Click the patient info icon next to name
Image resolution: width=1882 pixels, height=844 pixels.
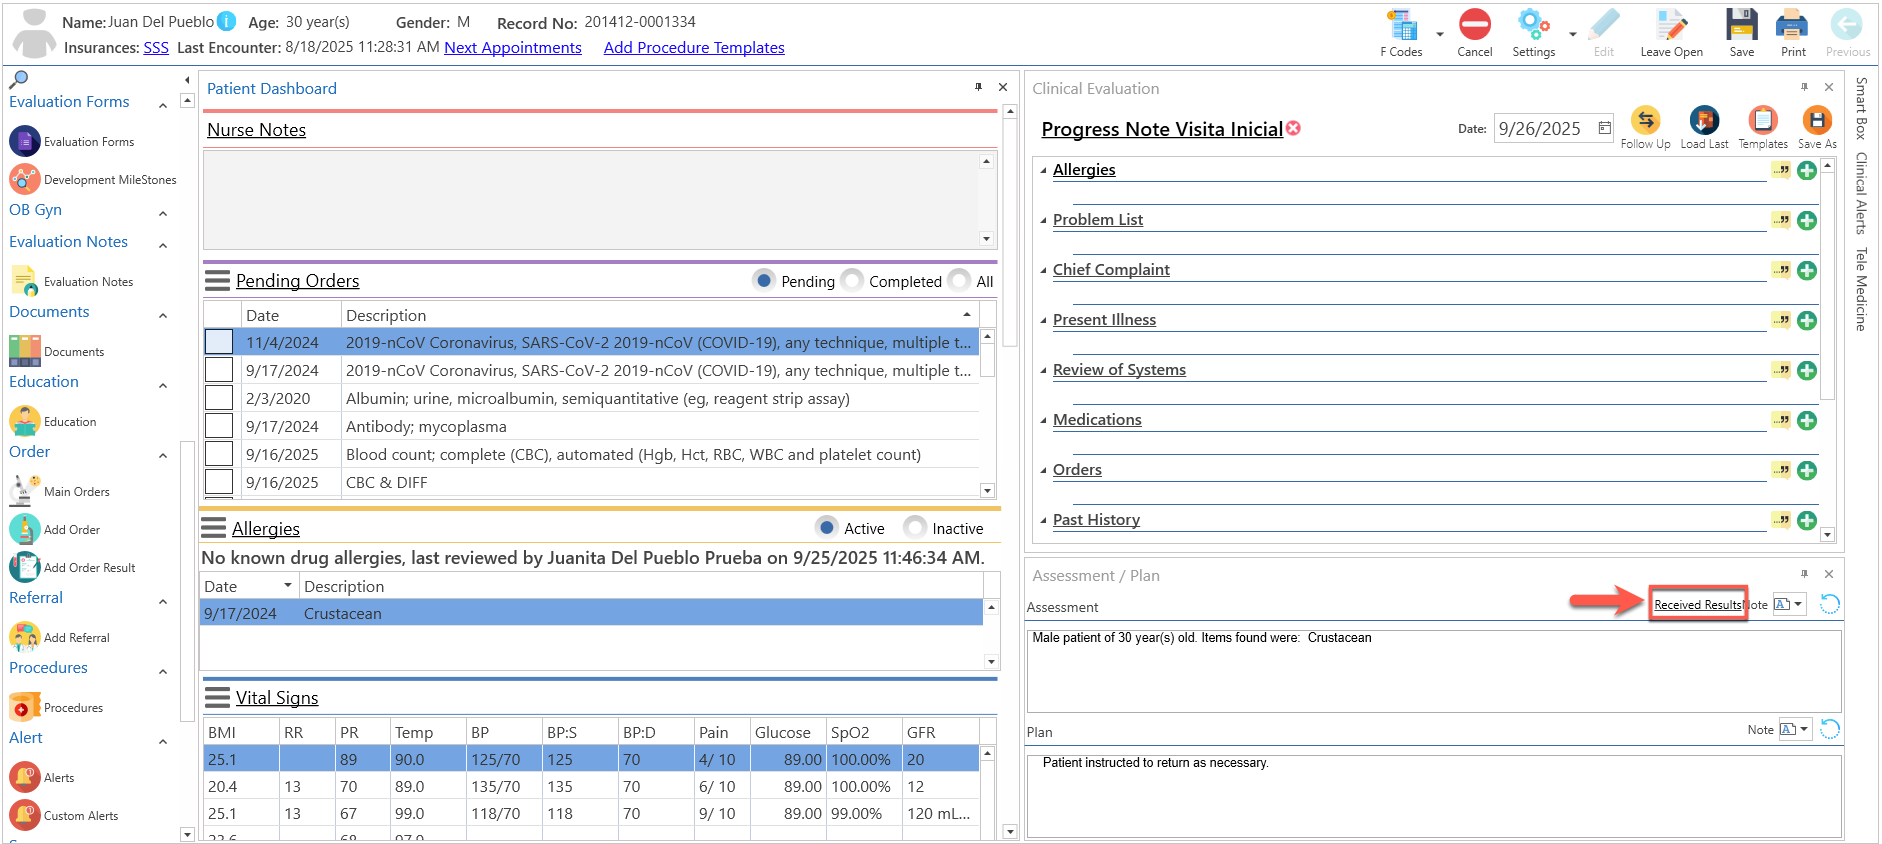tap(227, 21)
